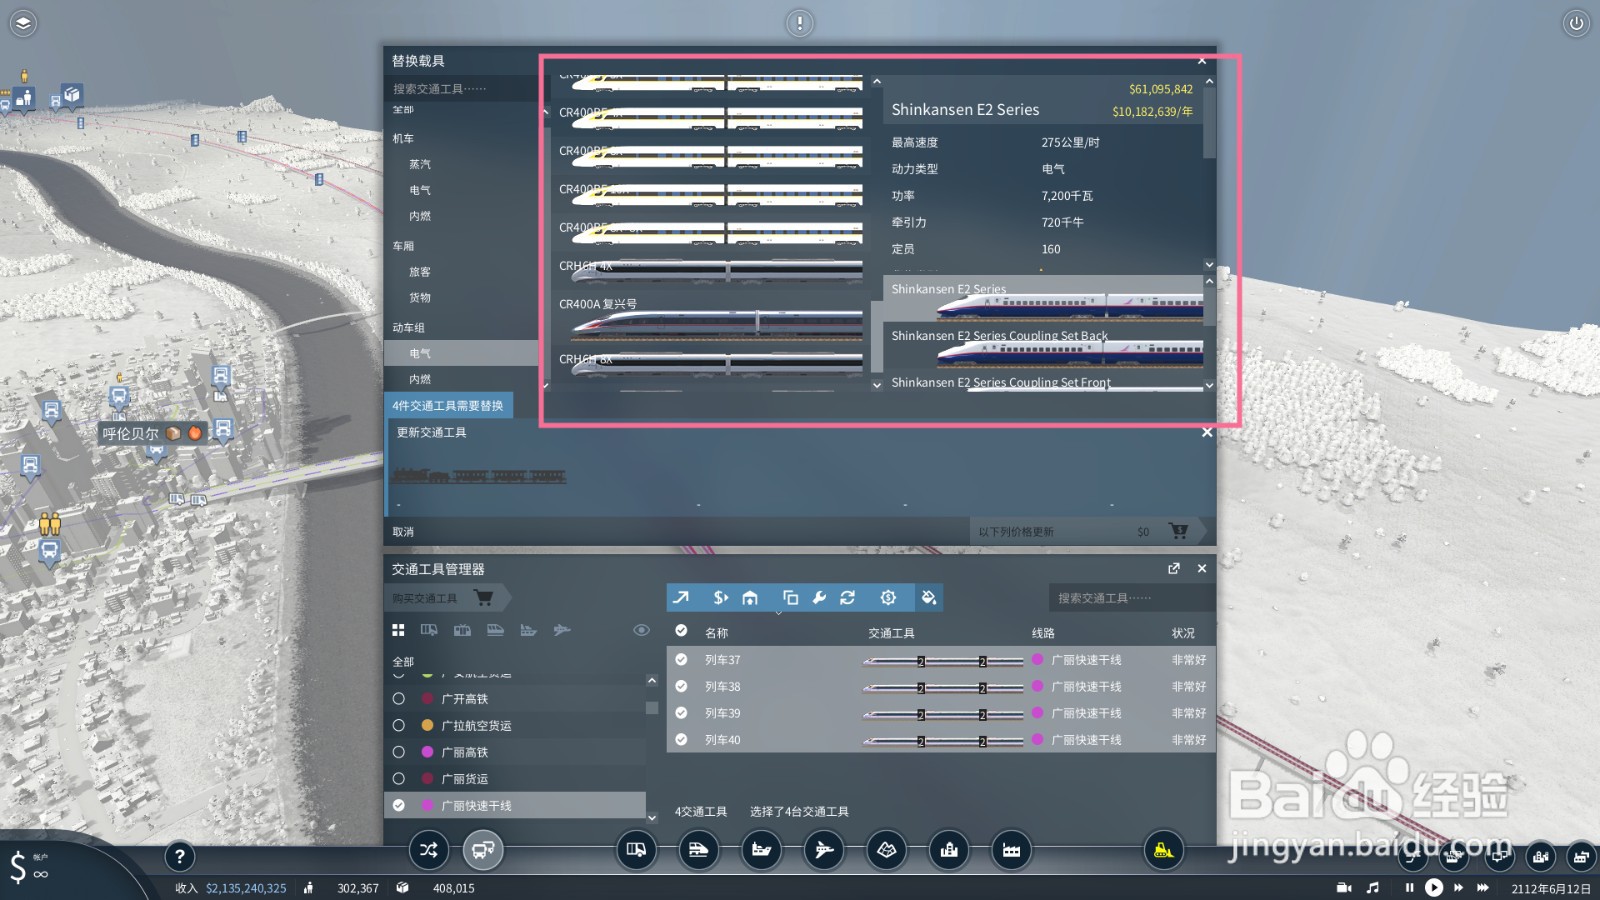Screen dimensions: 1600x900
Task: Click down arrow of Shinkansen stats panel
Action: [1209, 265]
